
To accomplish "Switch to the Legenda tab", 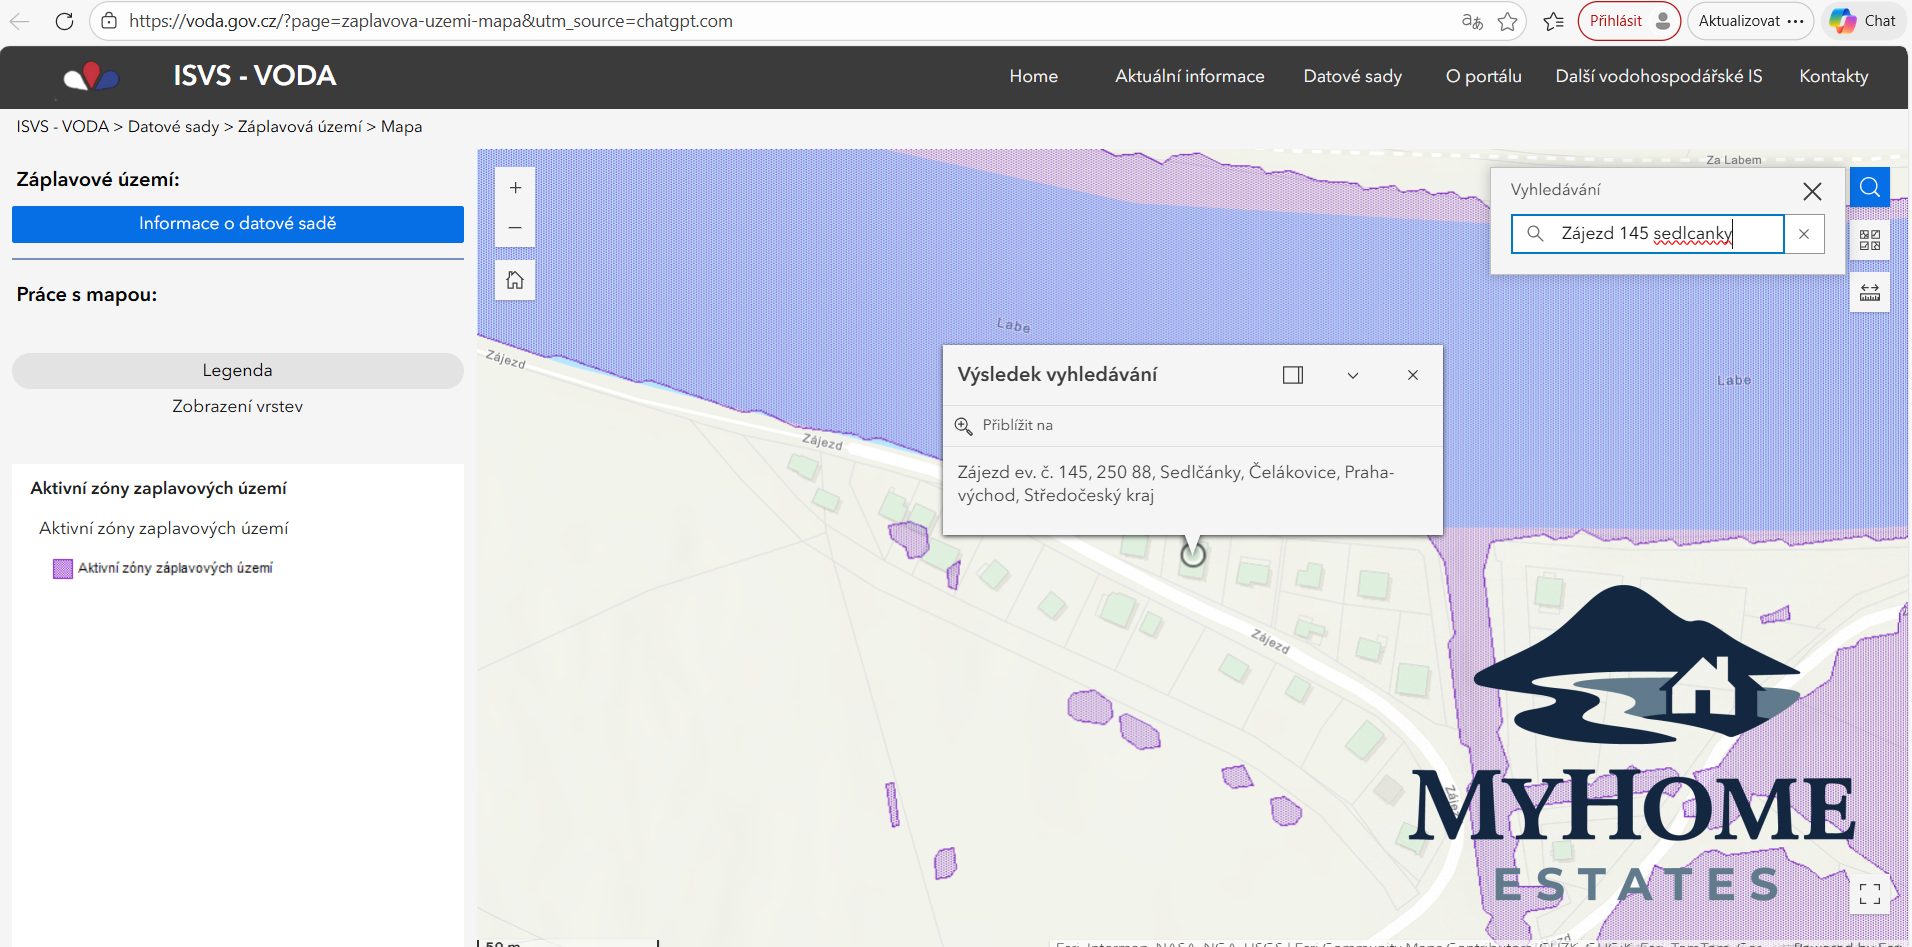I will pyautogui.click(x=238, y=370).
